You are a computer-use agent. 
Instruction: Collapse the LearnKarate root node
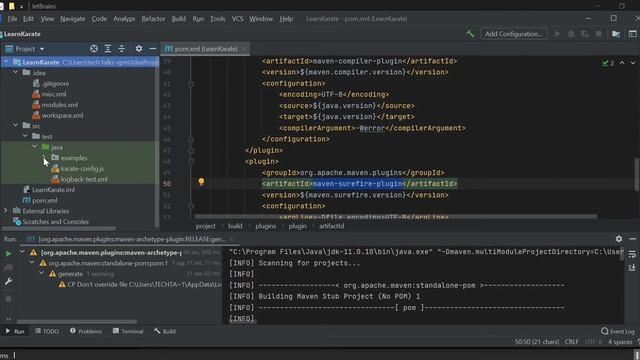(6, 62)
